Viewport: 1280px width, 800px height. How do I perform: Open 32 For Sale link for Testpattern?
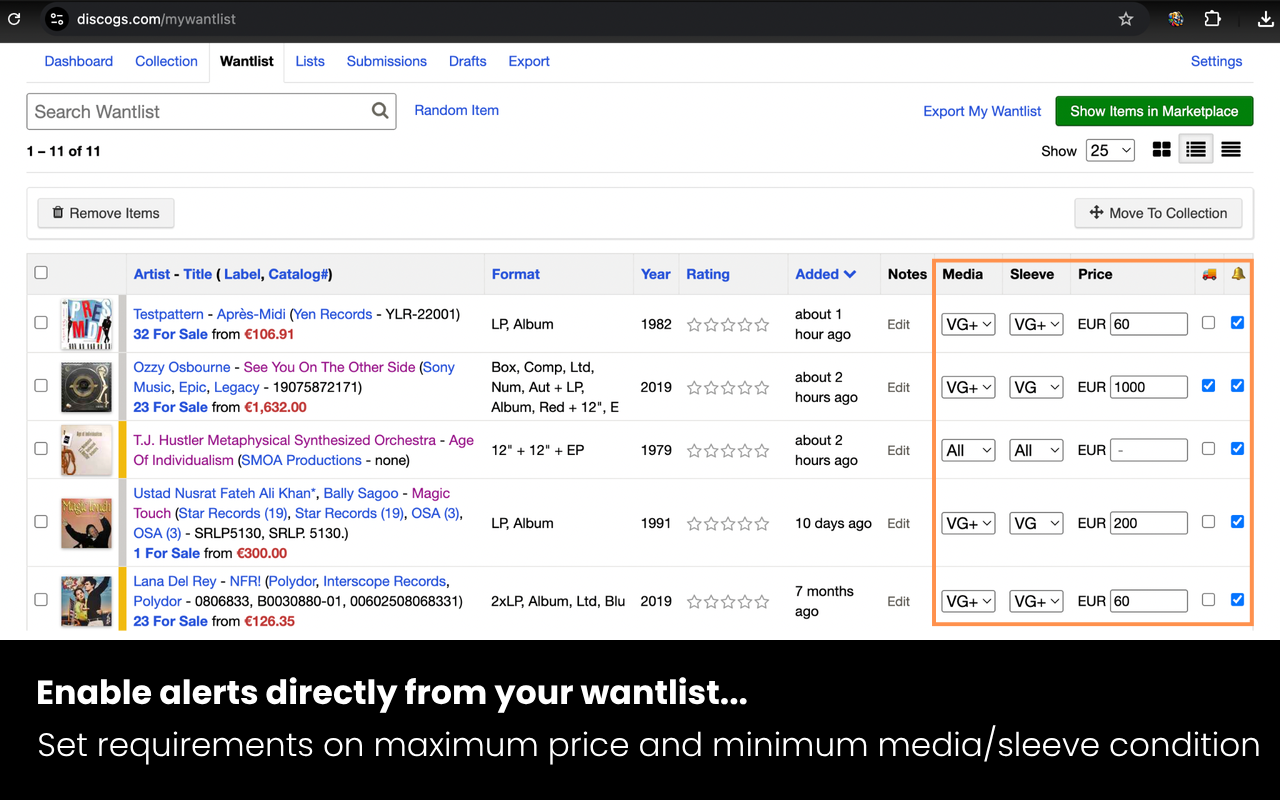171,334
